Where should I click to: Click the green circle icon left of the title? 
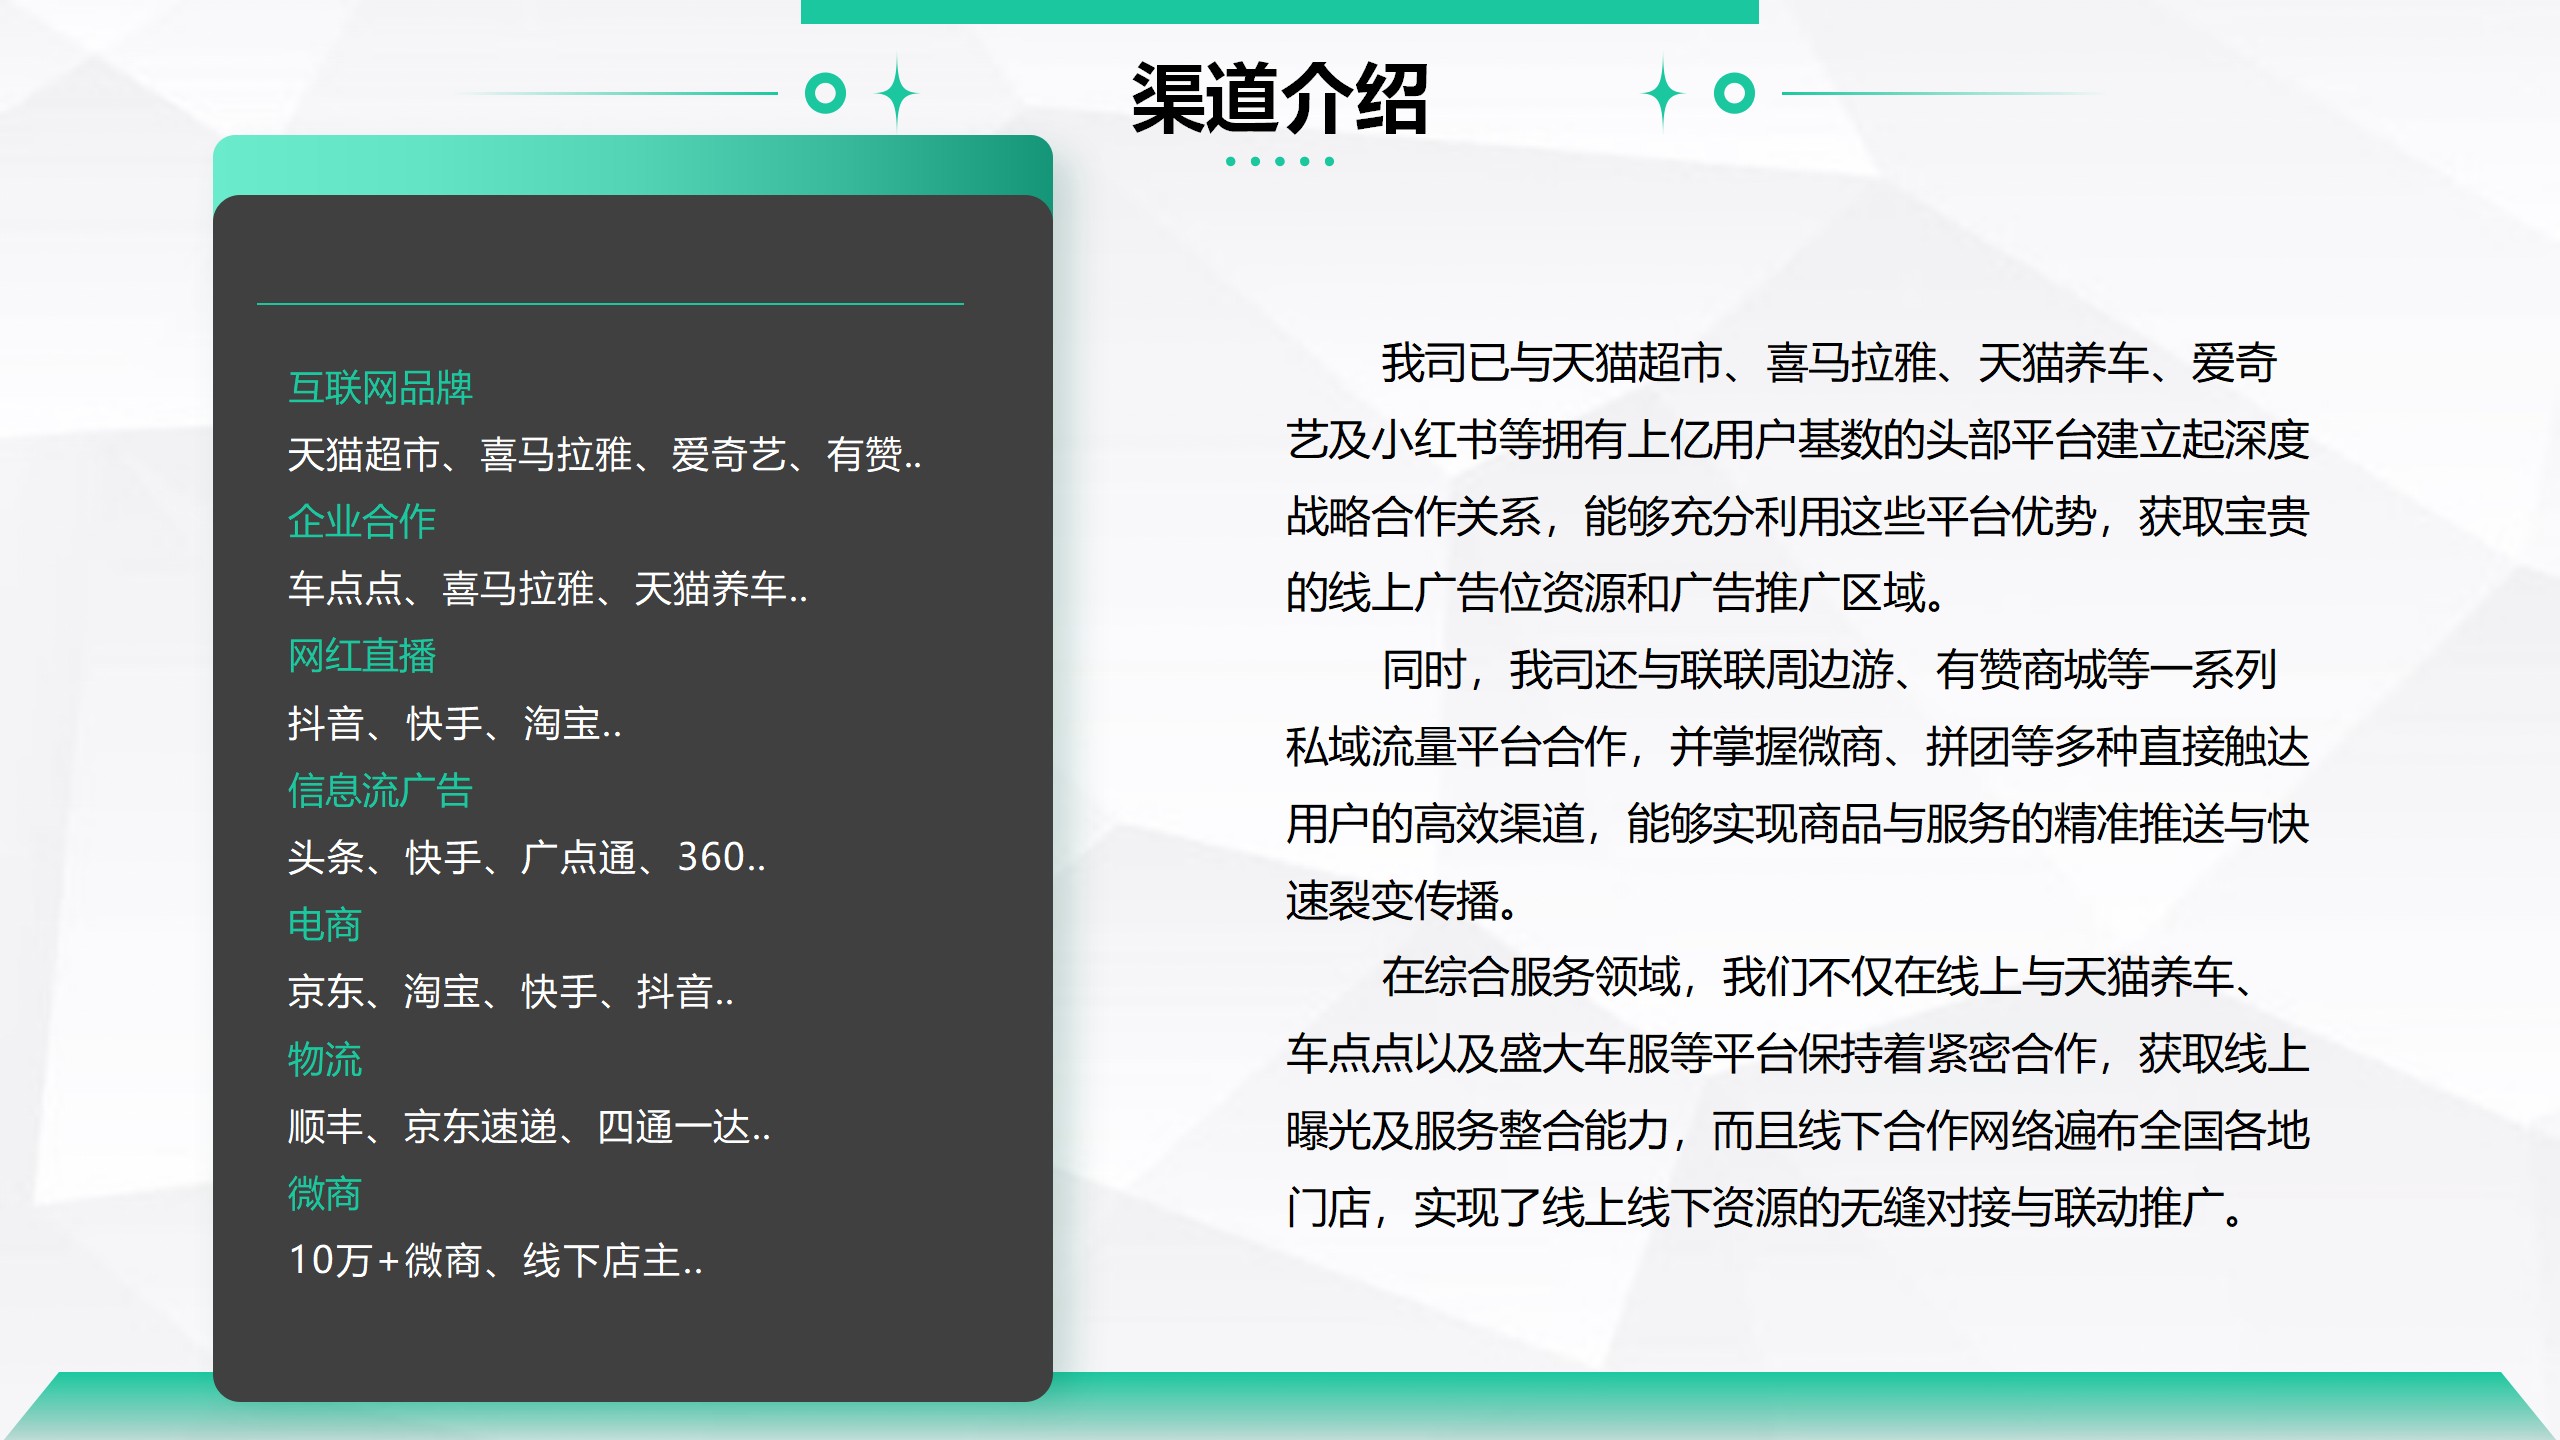coord(826,95)
